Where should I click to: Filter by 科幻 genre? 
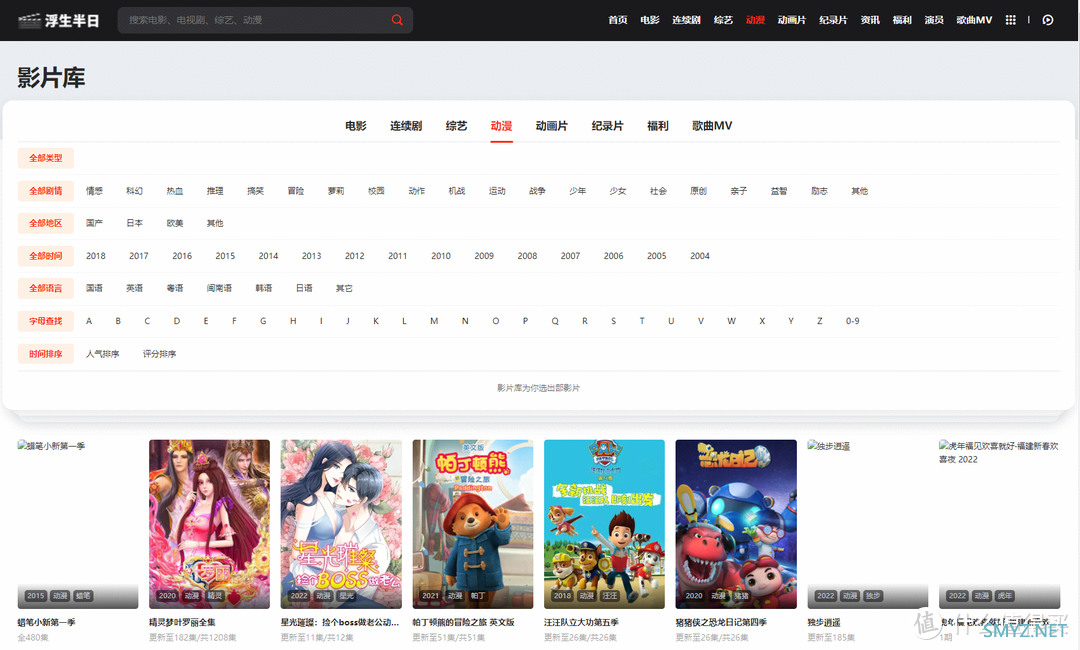134,191
